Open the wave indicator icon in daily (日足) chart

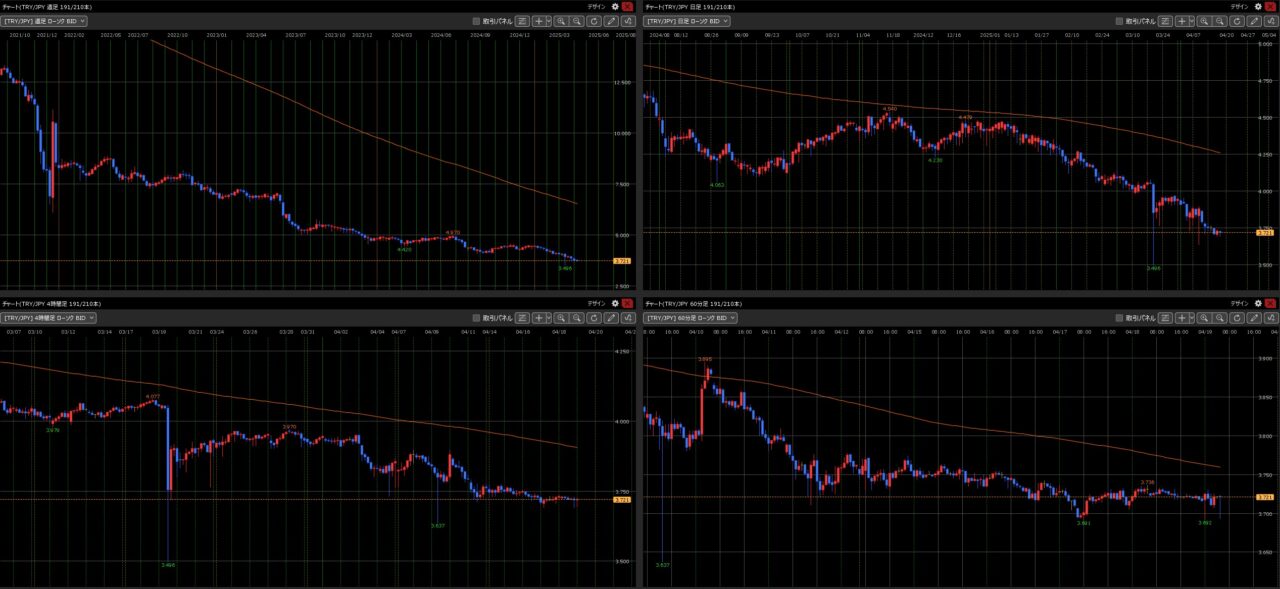1270,20
